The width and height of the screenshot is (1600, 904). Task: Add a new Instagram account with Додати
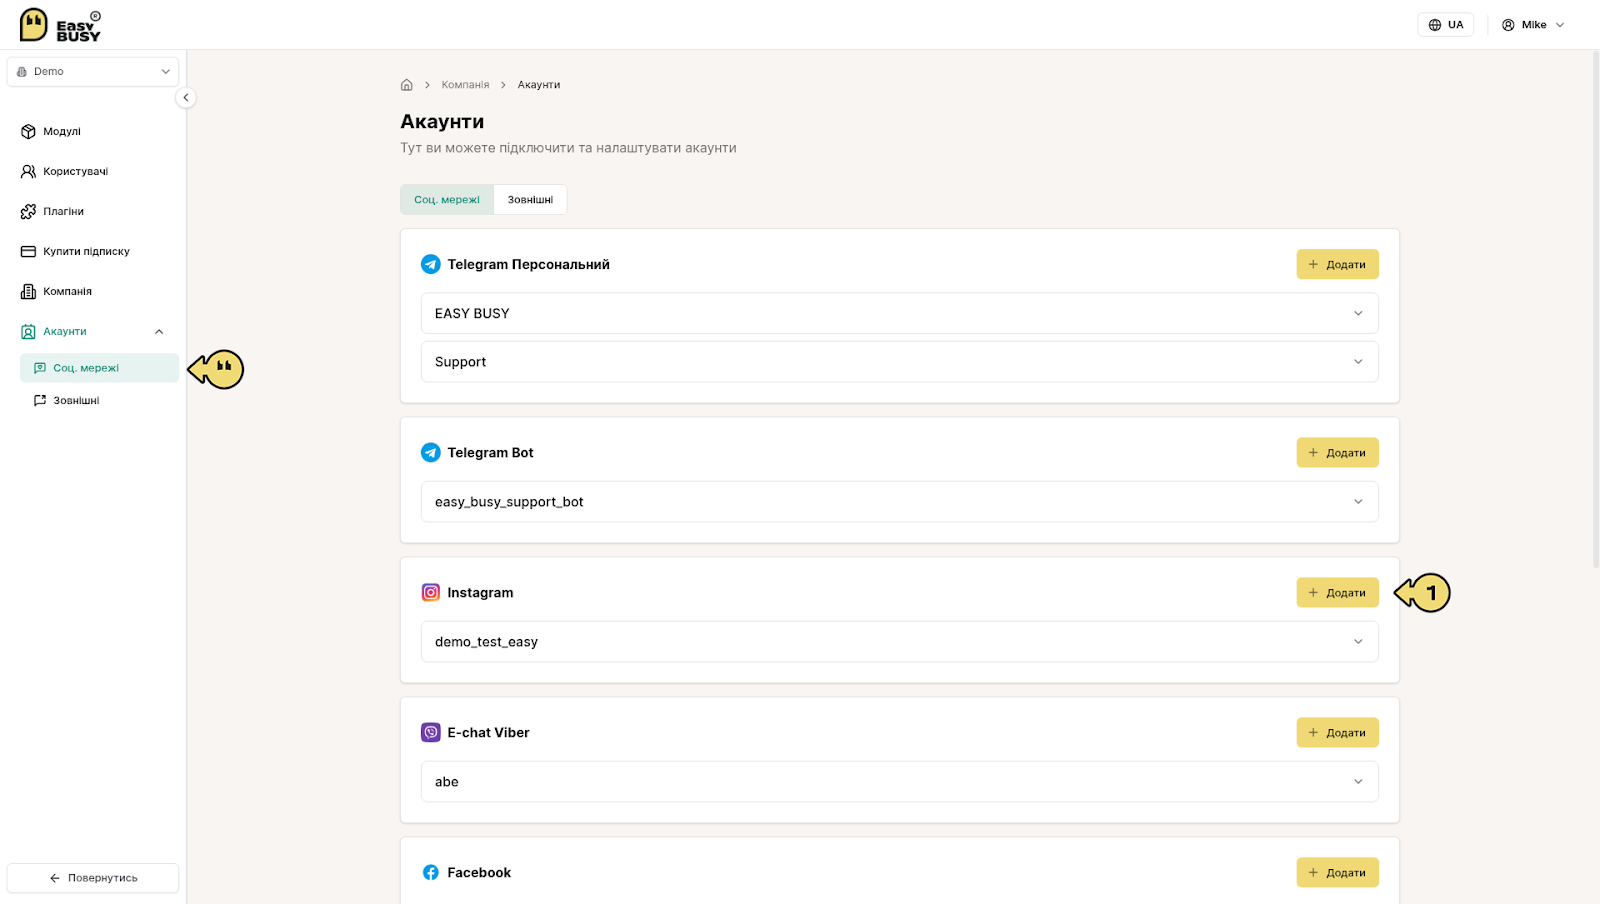tap(1337, 592)
